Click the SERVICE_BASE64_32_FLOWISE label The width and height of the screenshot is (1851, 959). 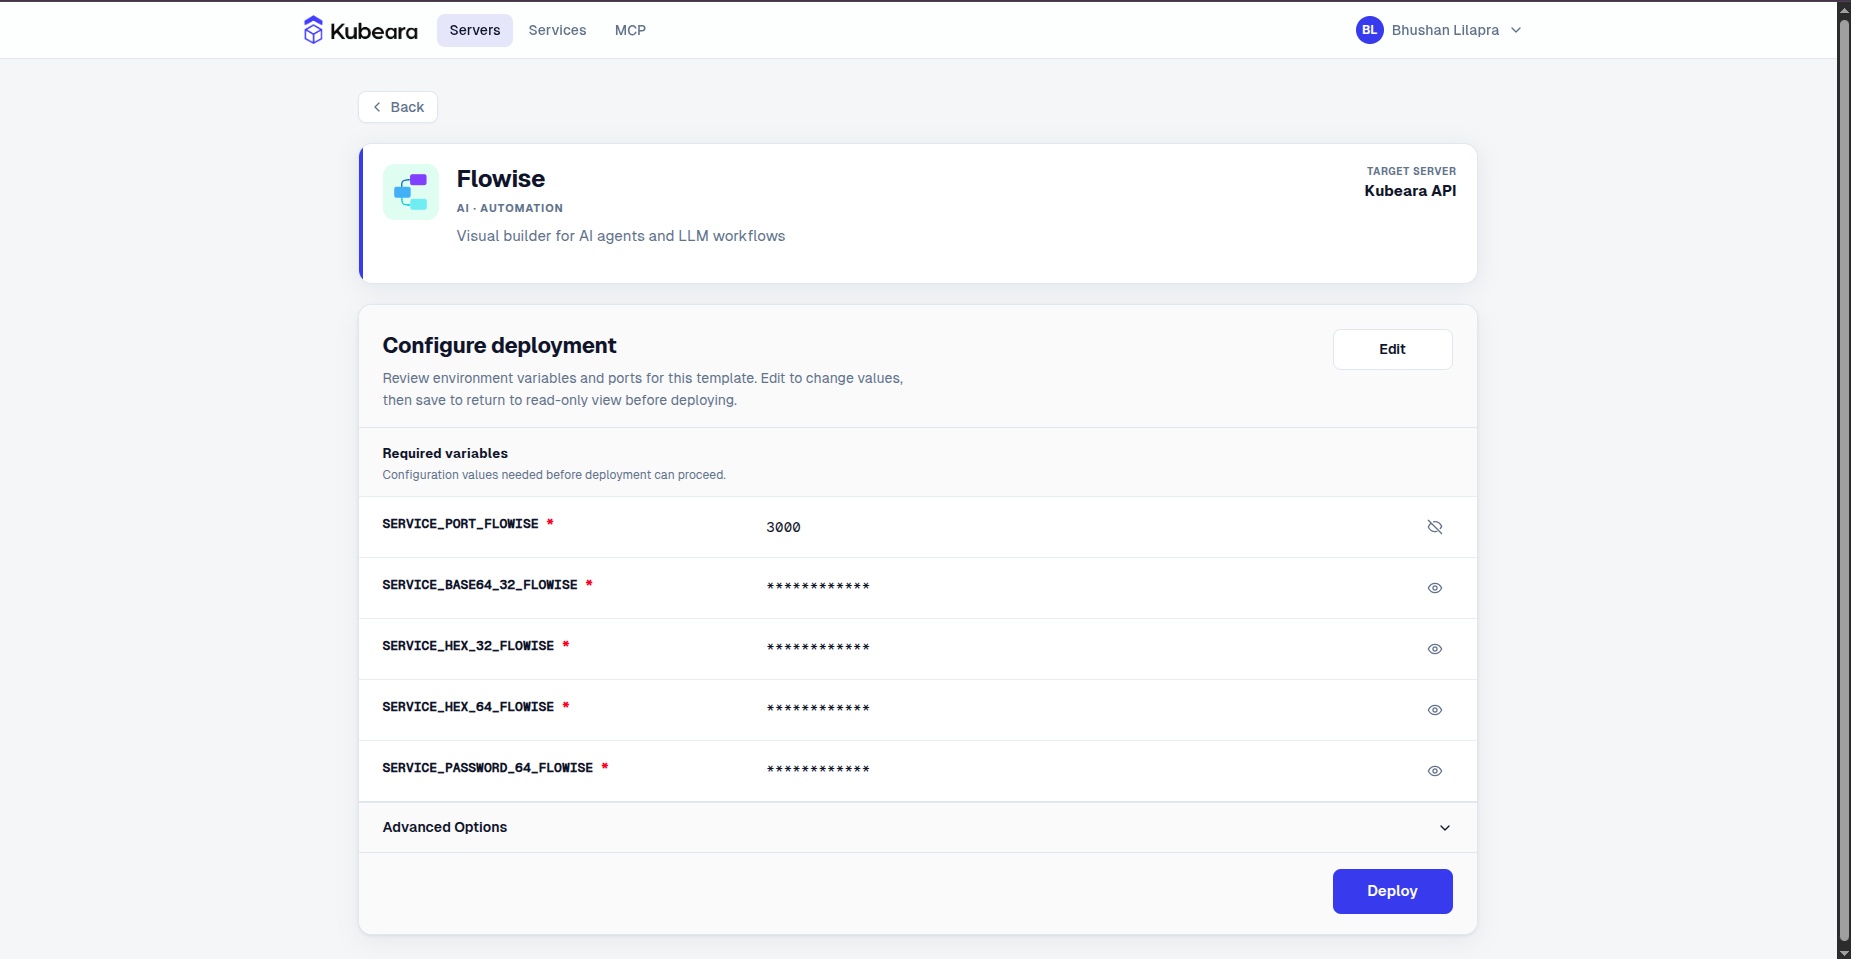click(480, 585)
